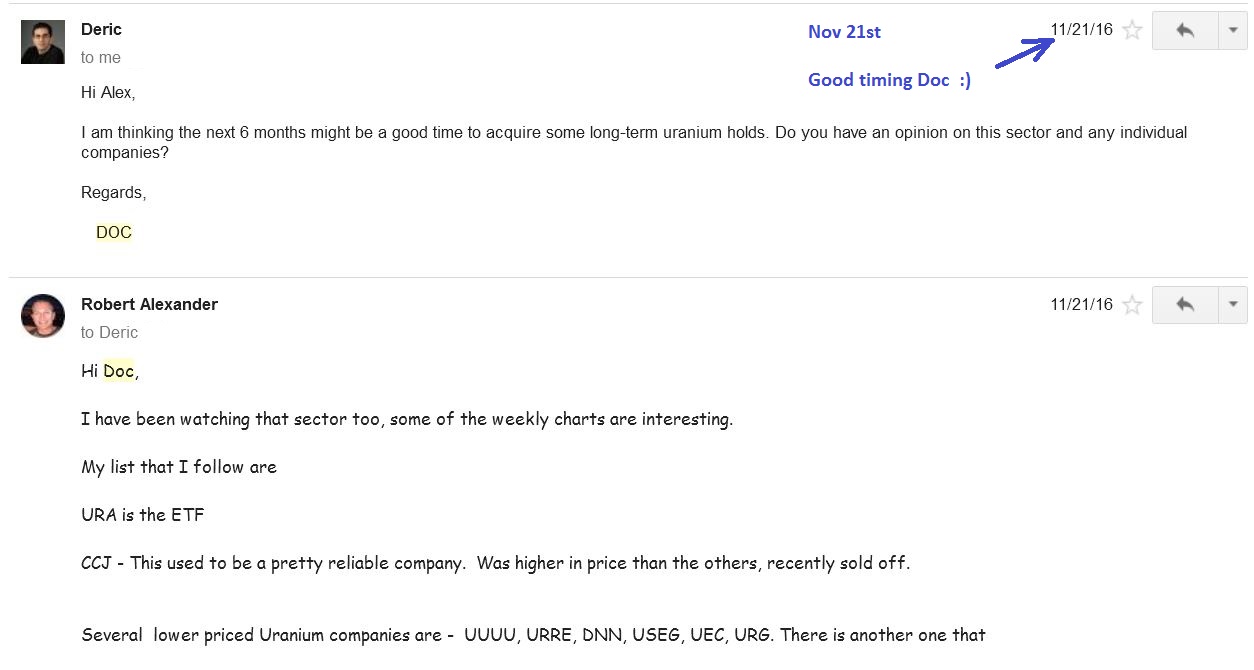1254x670 pixels.
Task: Reply to Robert Alexander's message
Action: point(1185,305)
